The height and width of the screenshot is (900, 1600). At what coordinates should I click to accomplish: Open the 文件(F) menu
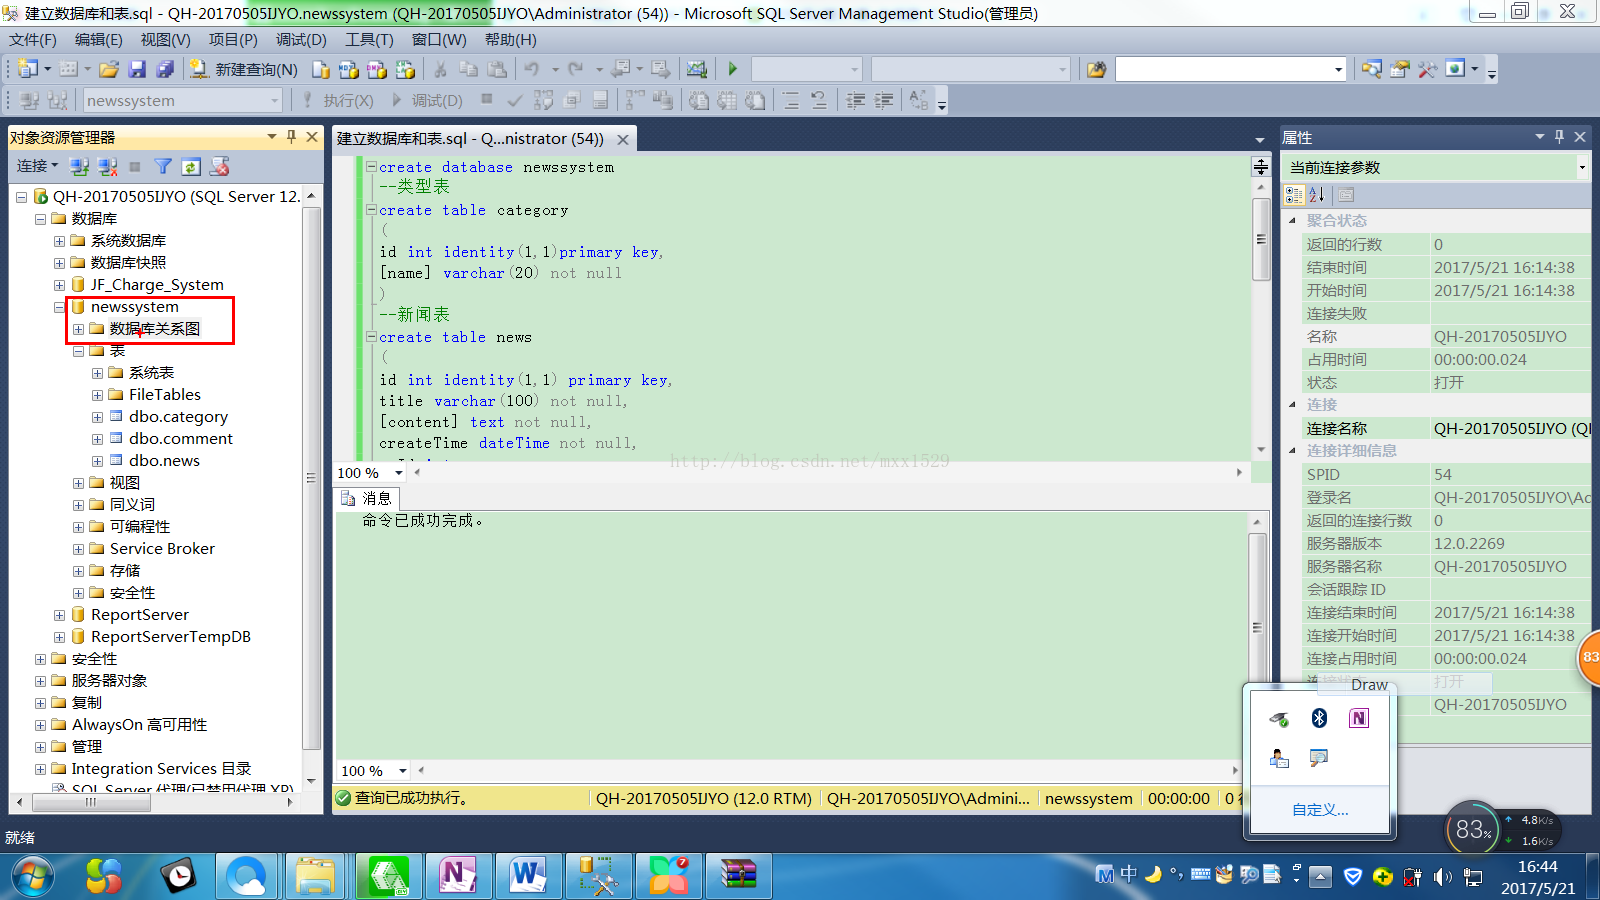tap(33, 39)
